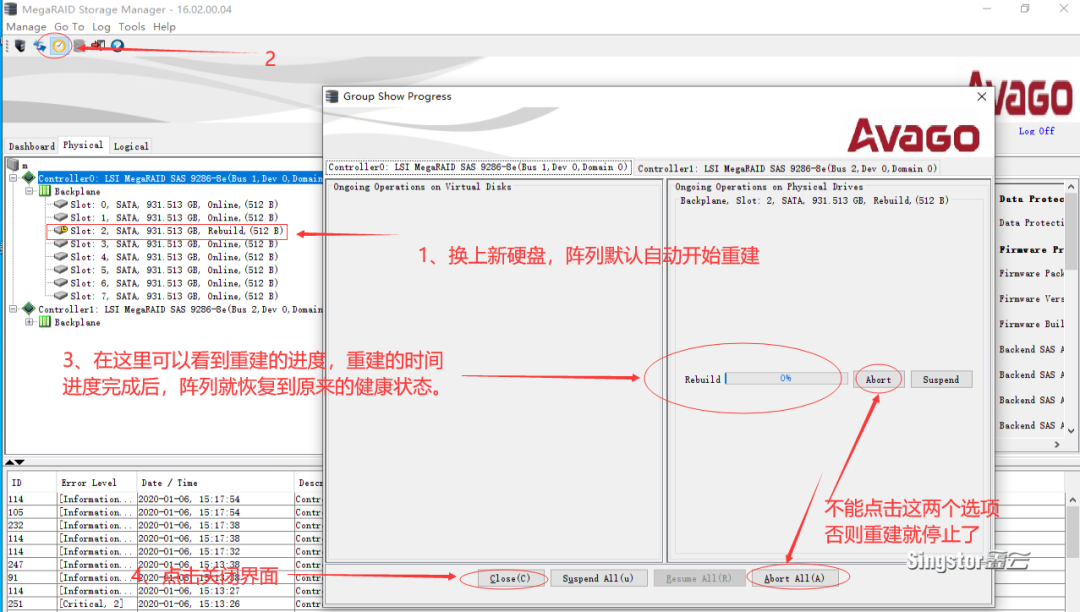This screenshot has height=612, width=1080.
Task: Click the Controller0 green chip icon
Action: pyautogui.click(x=28, y=178)
